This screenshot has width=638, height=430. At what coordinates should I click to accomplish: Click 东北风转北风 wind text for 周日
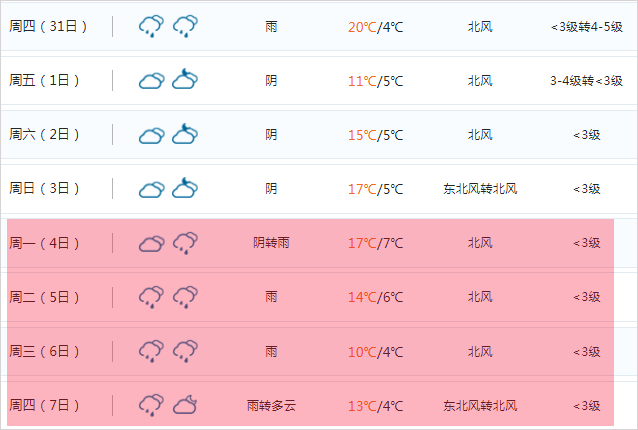coord(480,189)
